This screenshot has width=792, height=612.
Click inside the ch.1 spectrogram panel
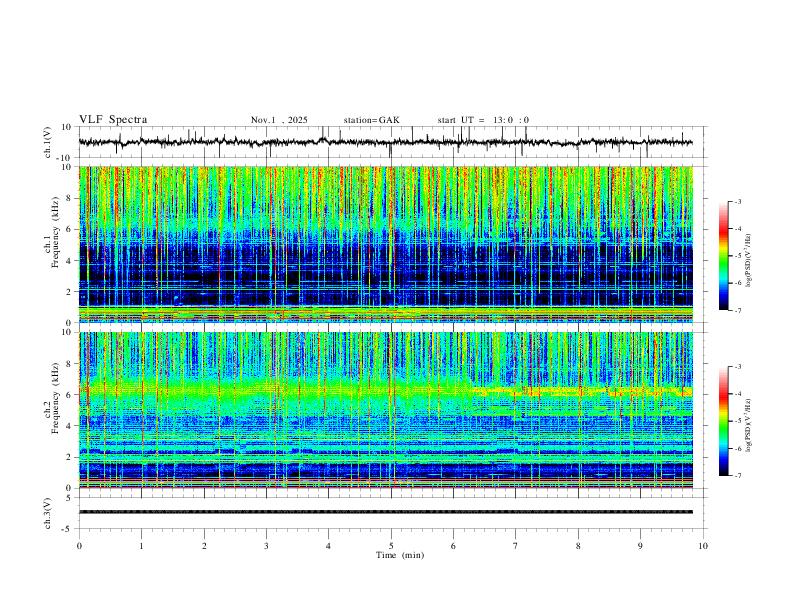pyautogui.click(x=385, y=244)
